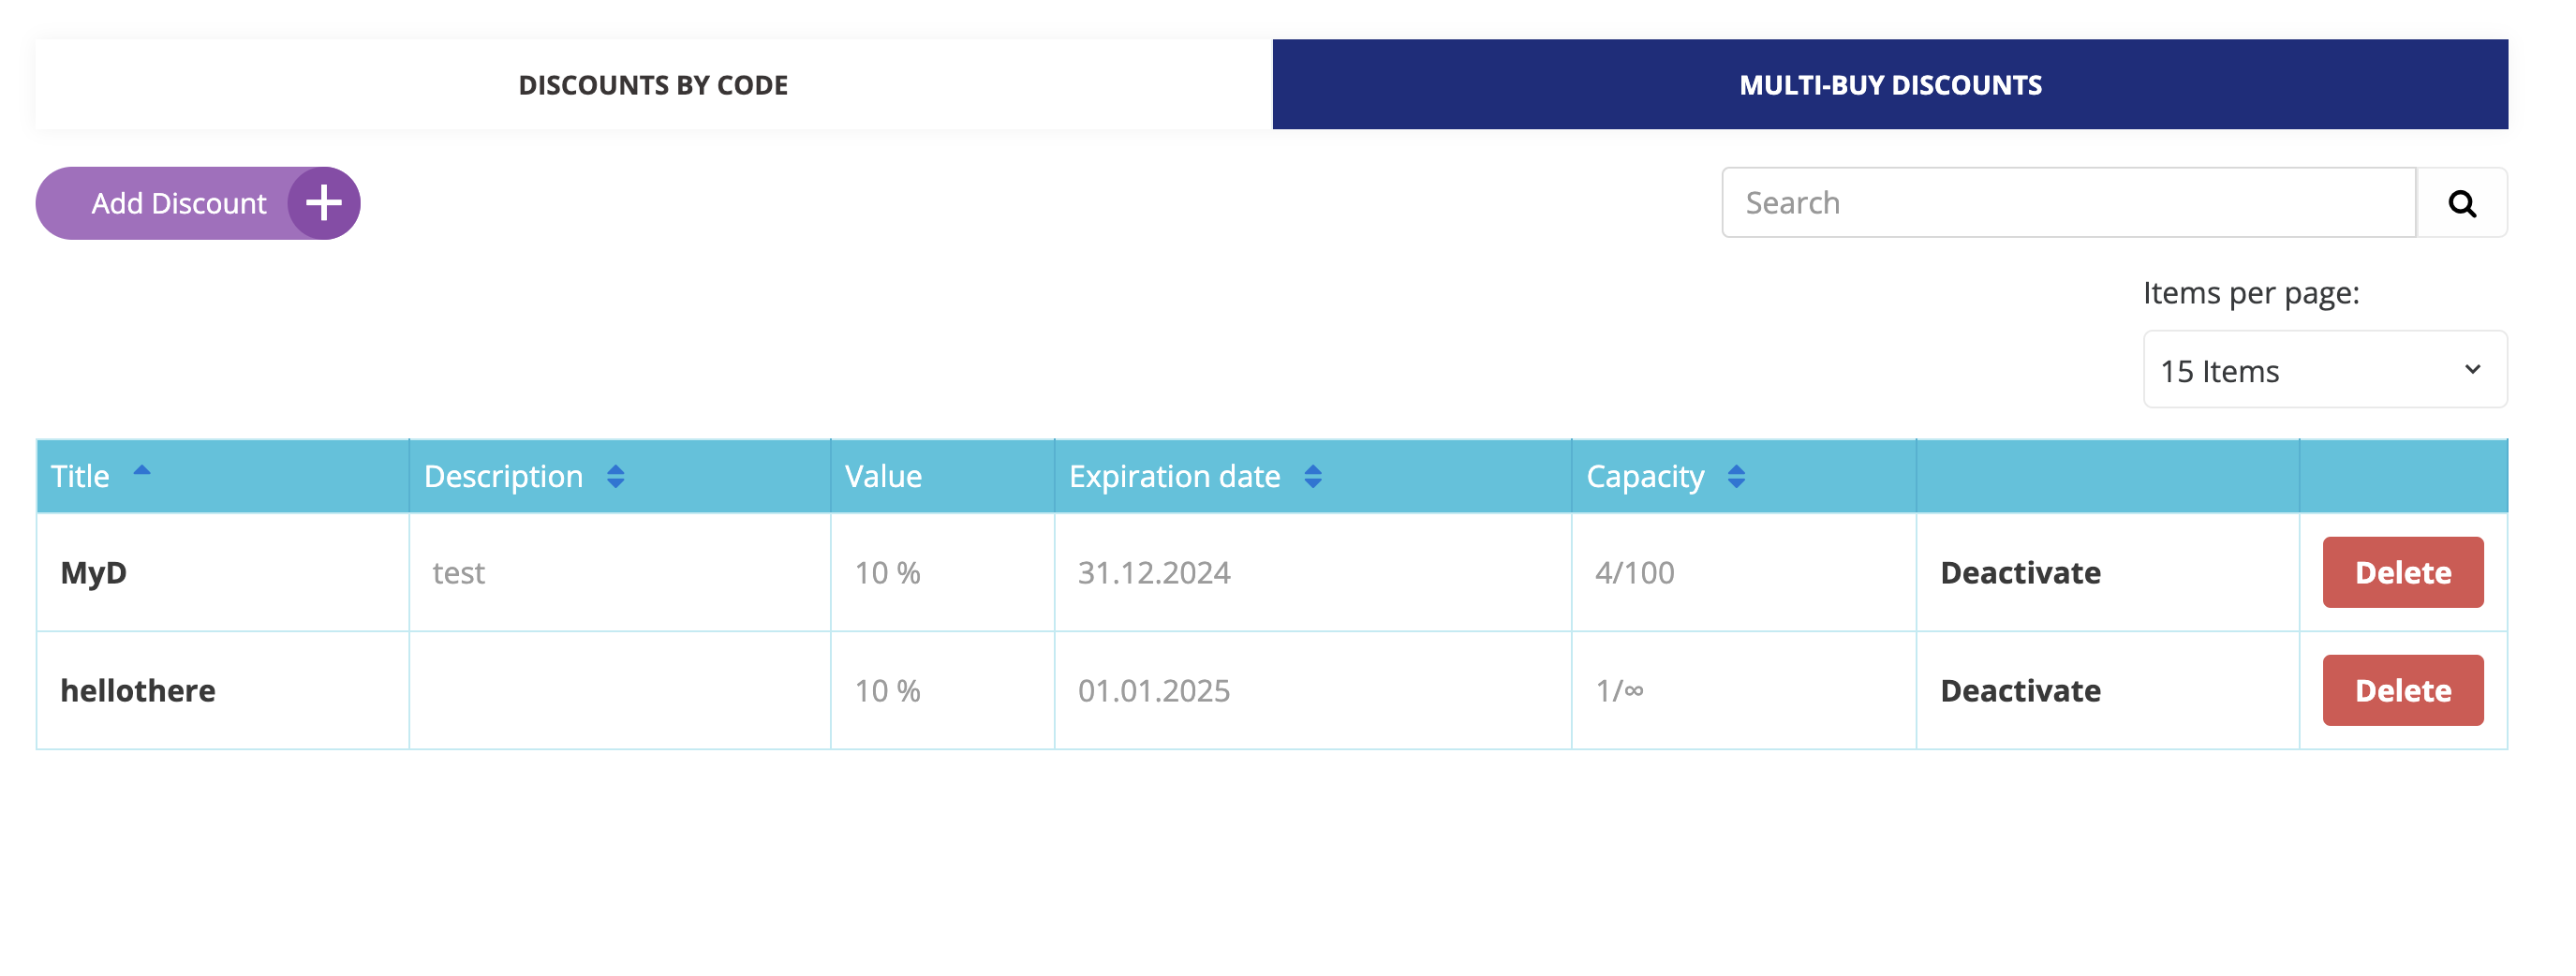Click the Value column header
Screen dimensions: 2576x976
coord(883,477)
